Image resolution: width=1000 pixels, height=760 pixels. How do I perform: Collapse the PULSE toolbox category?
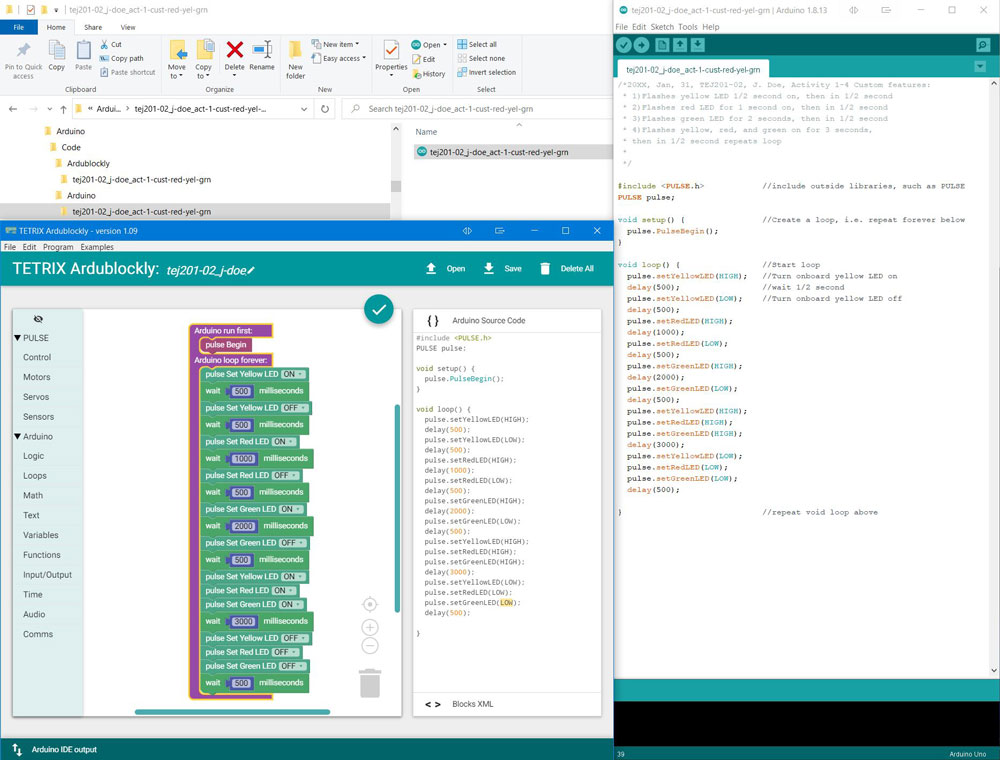tap(18, 338)
